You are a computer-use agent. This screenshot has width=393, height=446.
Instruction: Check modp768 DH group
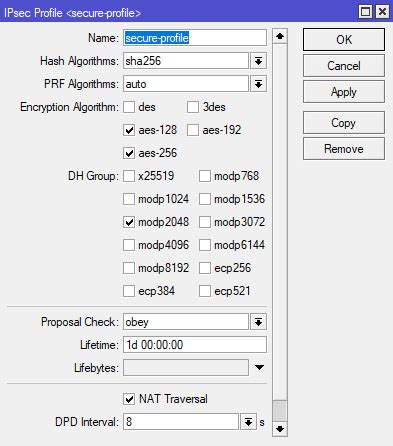[205, 176]
